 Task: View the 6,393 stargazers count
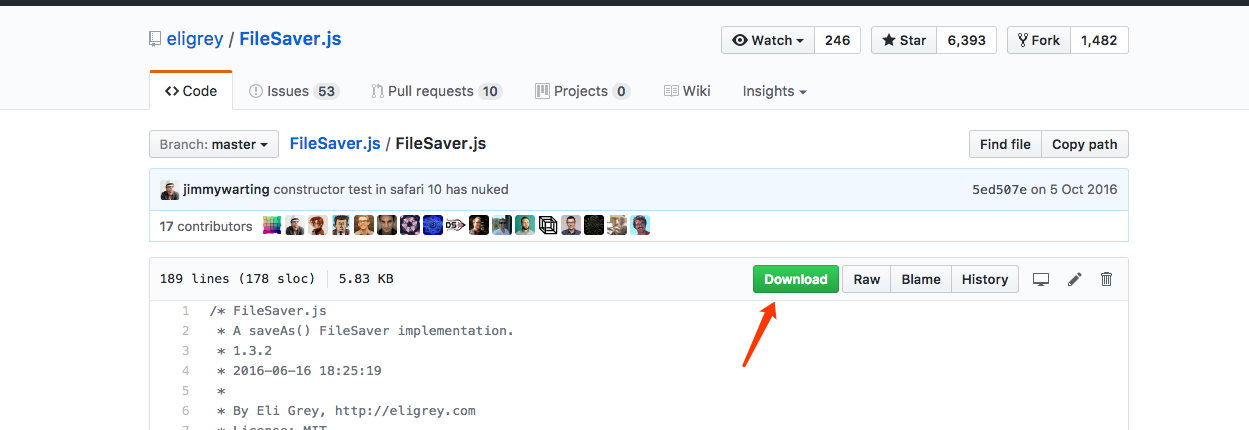966,40
